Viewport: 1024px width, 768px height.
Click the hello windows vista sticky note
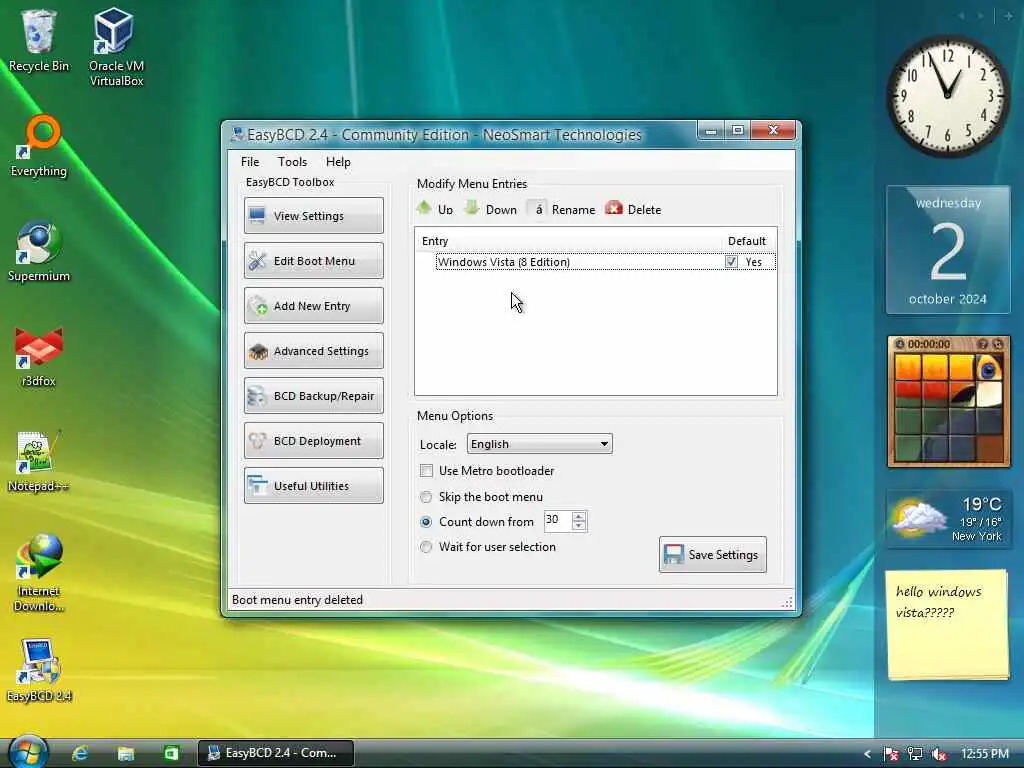[947, 624]
